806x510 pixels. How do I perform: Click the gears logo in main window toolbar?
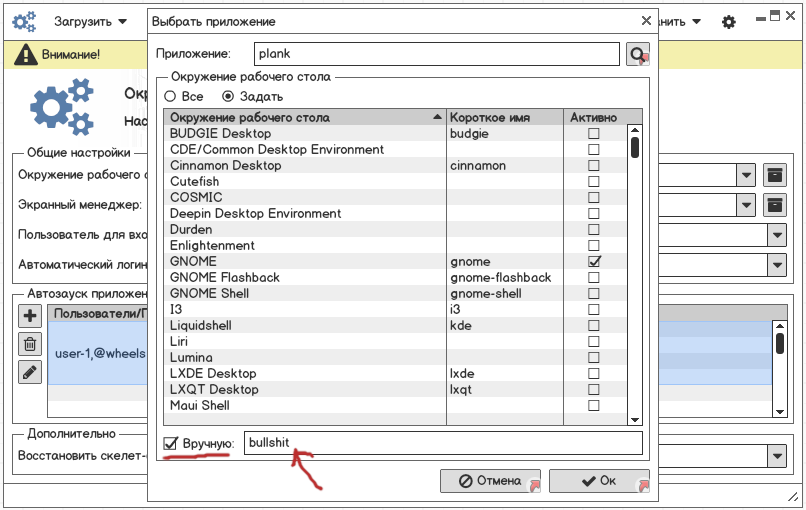point(24,22)
